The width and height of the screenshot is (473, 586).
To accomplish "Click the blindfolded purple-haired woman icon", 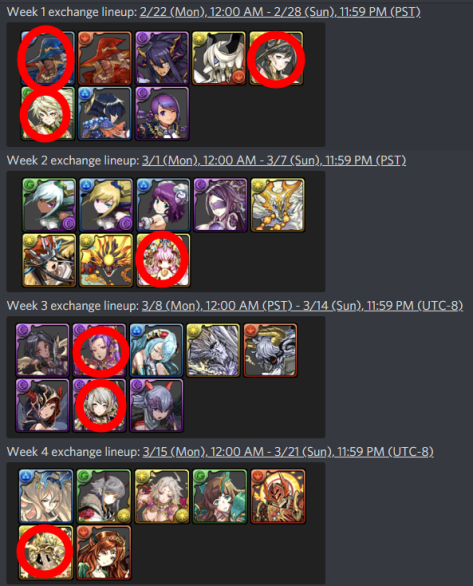I will click(x=220, y=205).
